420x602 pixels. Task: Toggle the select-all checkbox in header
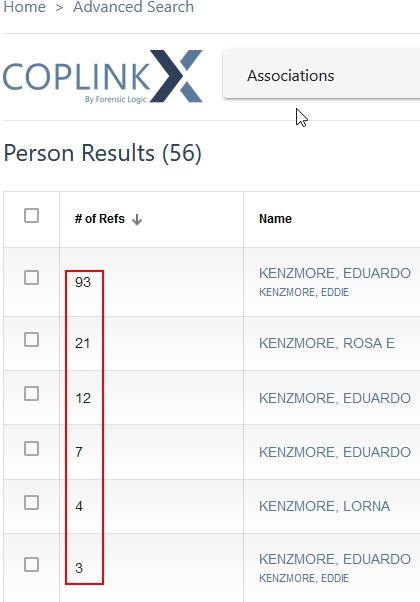click(31, 216)
